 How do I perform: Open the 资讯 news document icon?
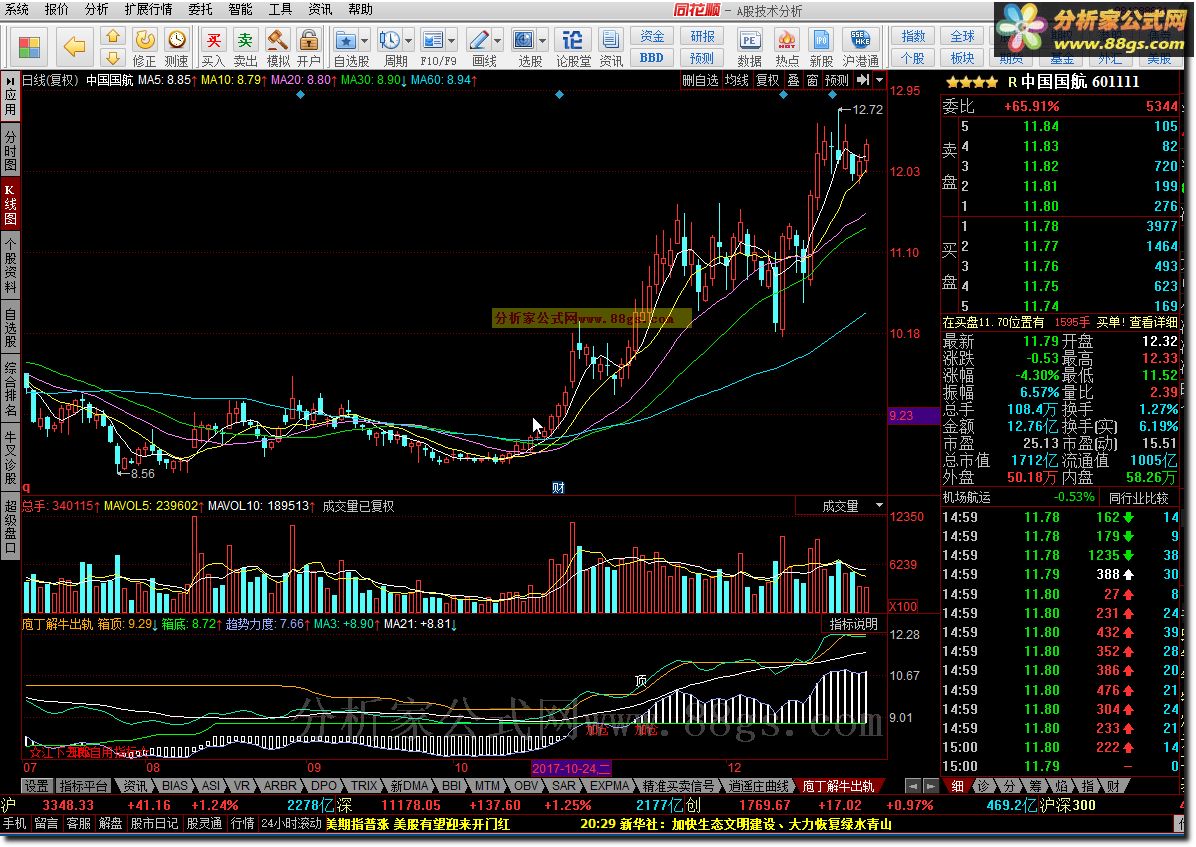click(x=610, y=39)
